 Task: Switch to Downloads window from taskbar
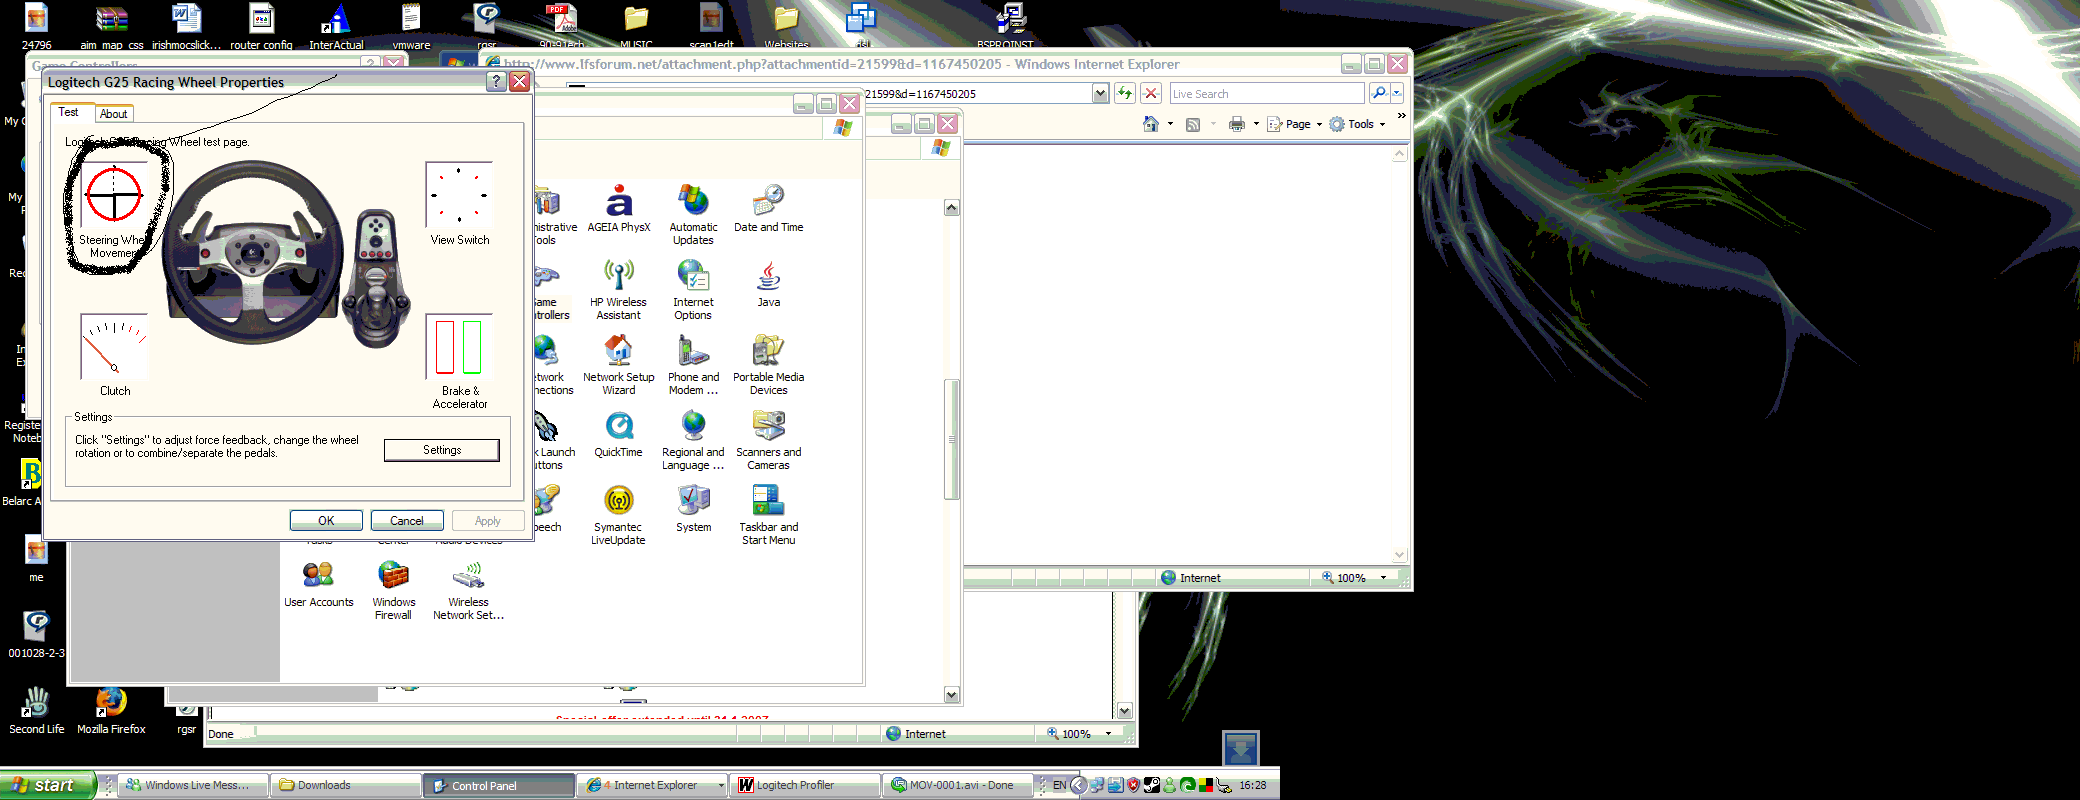[x=346, y=785]
